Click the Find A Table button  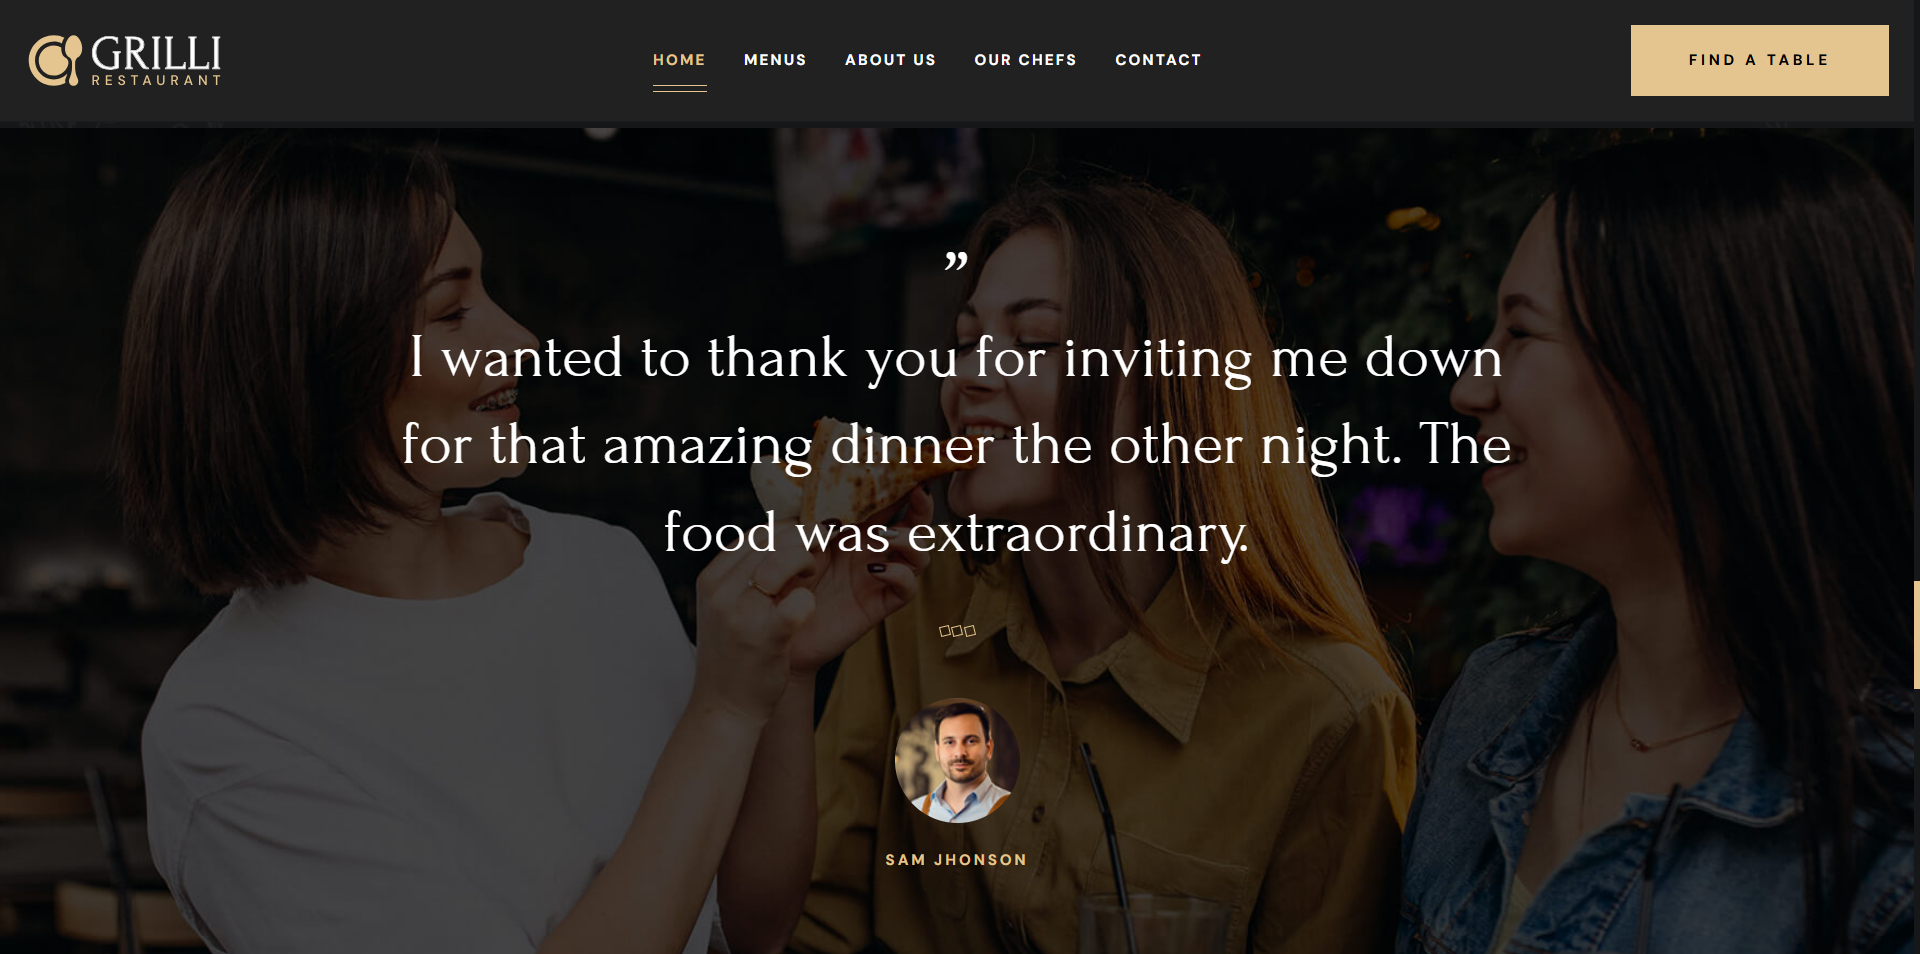coord(1759,60)
